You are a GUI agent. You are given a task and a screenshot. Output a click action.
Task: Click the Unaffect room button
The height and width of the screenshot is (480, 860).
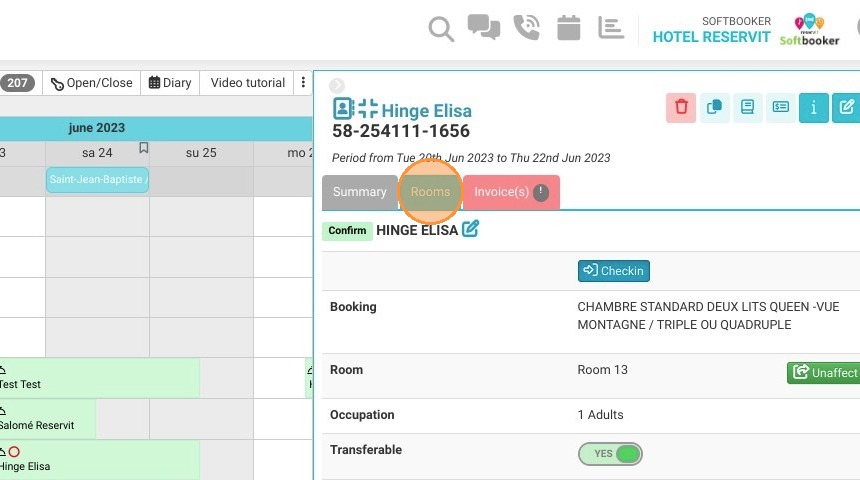tap(823, 373)
